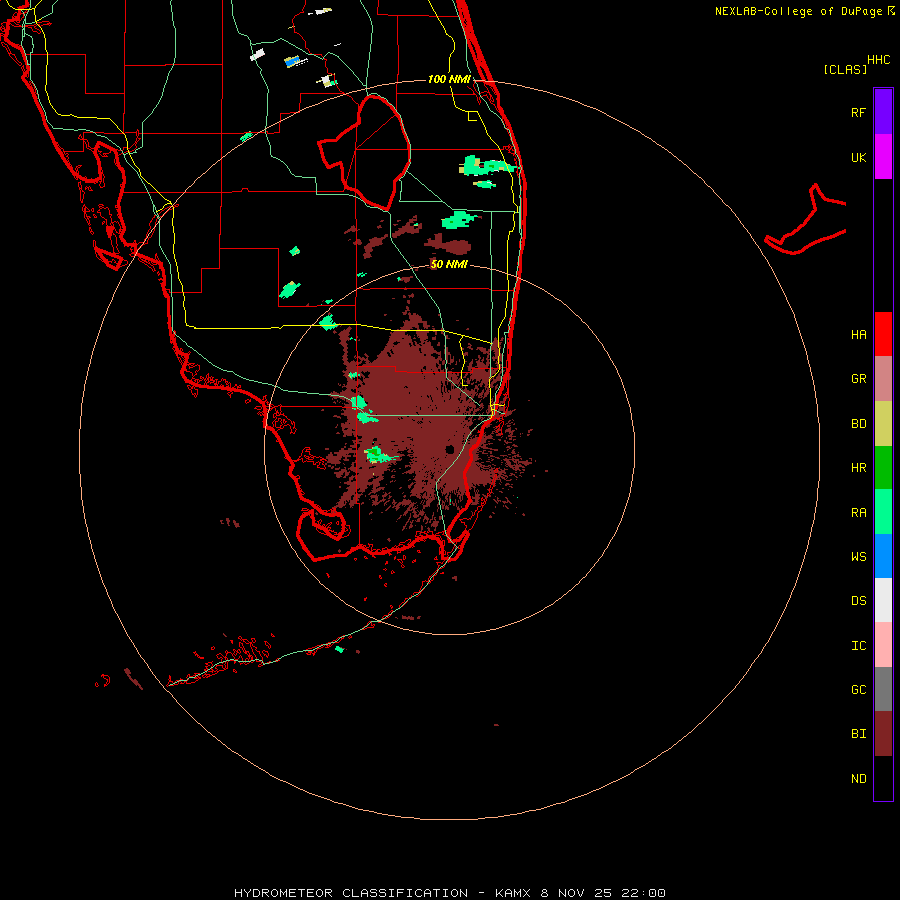Click the BD legend label

click(858, 424)
